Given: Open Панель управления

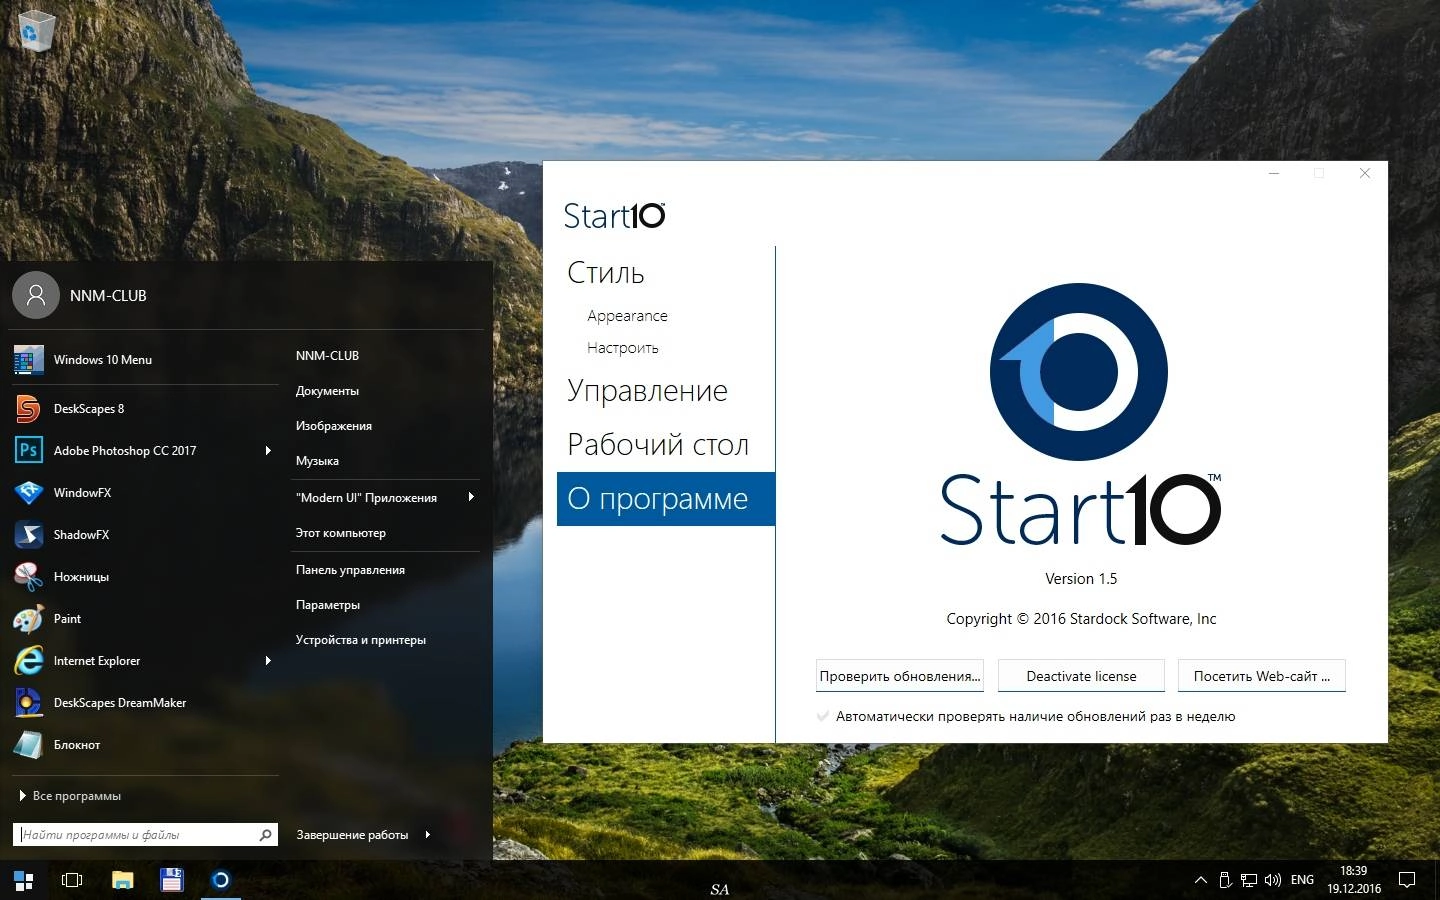Looking at the screenshot, I should 350,570.
